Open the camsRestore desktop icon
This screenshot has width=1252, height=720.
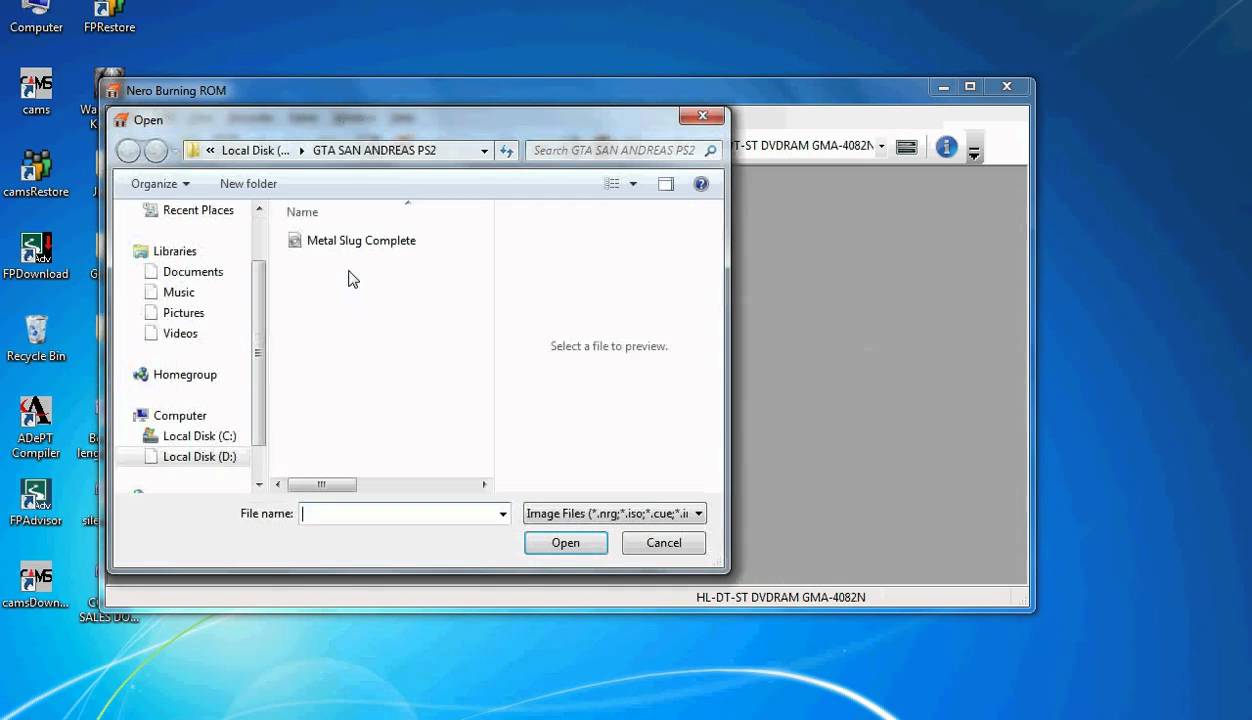(36, 173)
